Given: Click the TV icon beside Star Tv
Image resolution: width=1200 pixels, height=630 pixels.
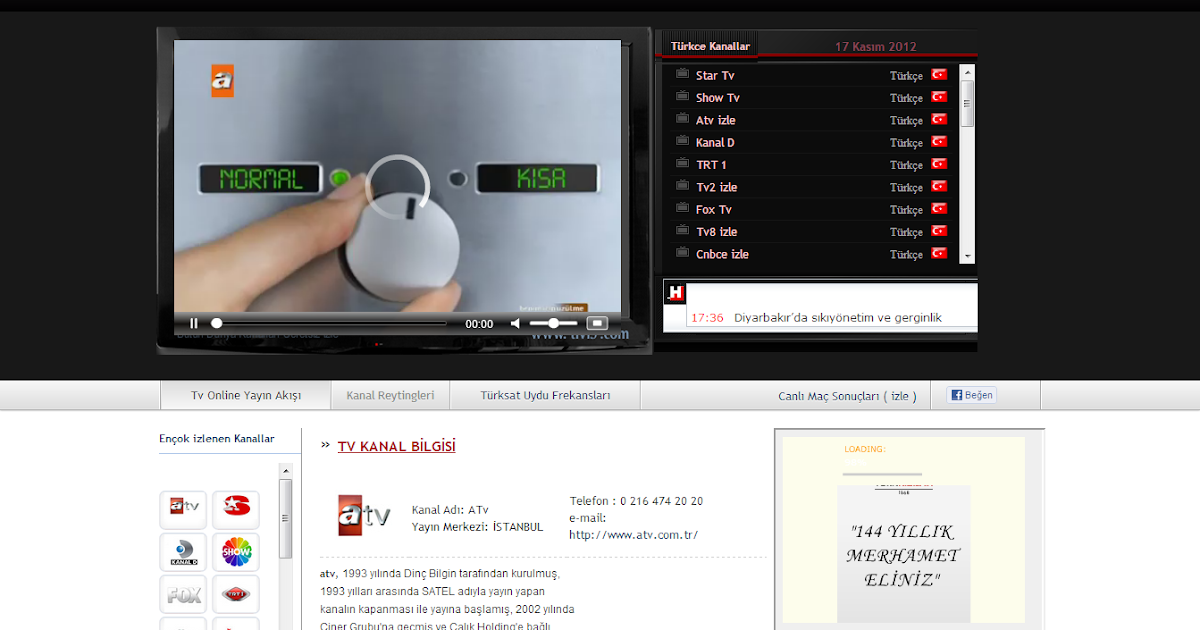Looking at the screenshot, I should click(x=683, y=74).
